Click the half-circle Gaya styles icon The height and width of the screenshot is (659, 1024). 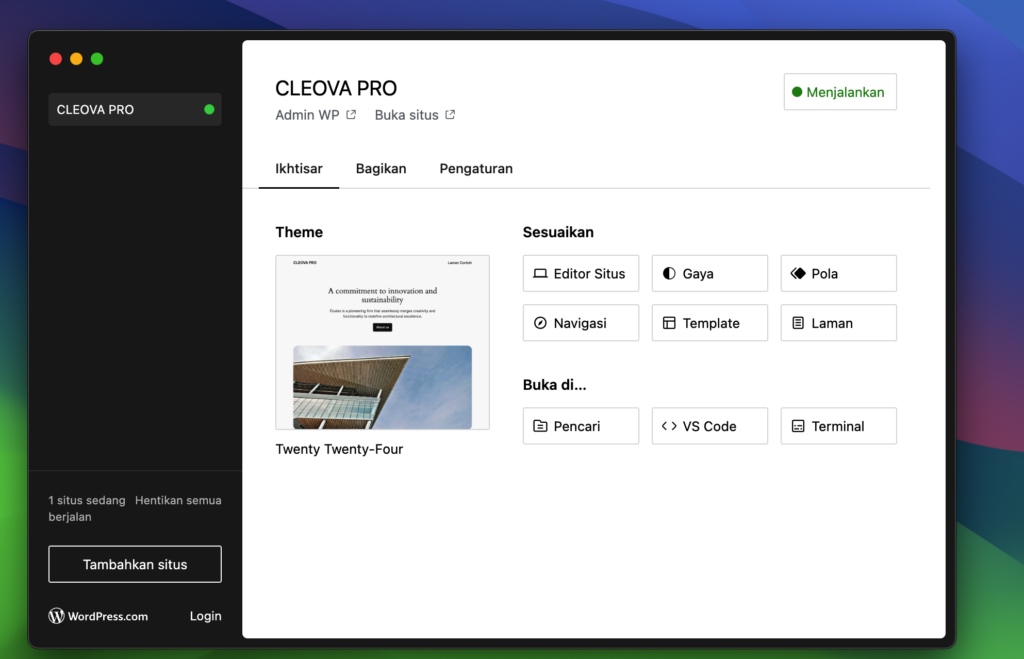coord(669,274)
